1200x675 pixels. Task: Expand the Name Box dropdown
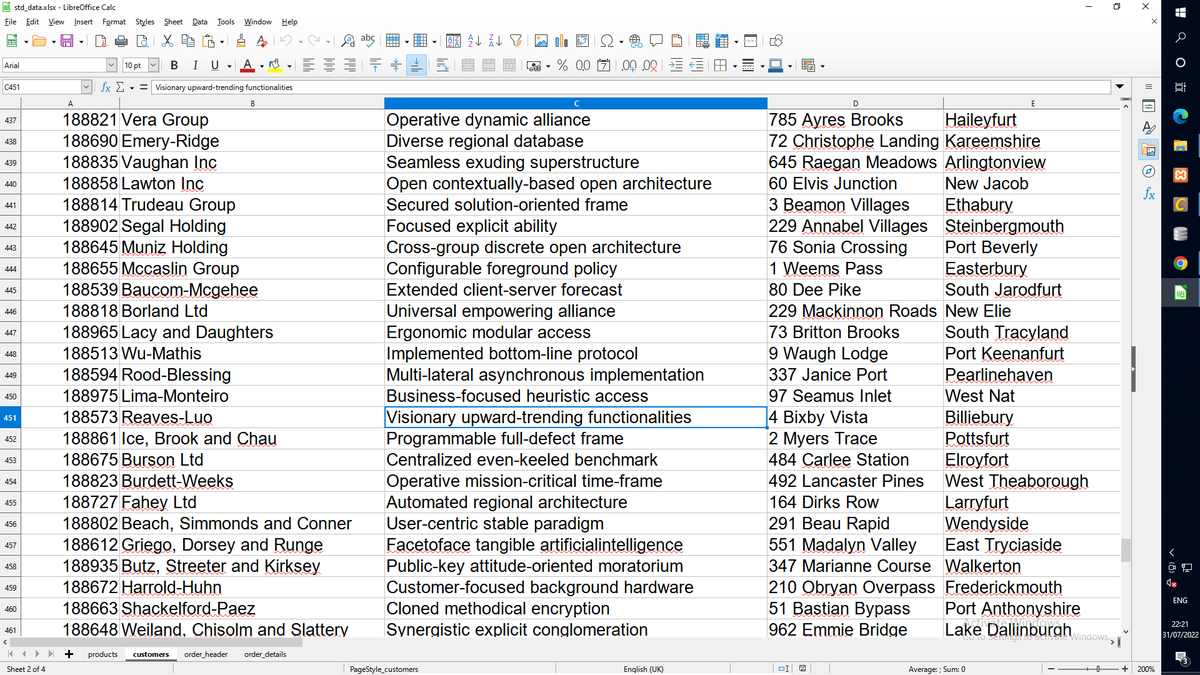coord(87,87)
